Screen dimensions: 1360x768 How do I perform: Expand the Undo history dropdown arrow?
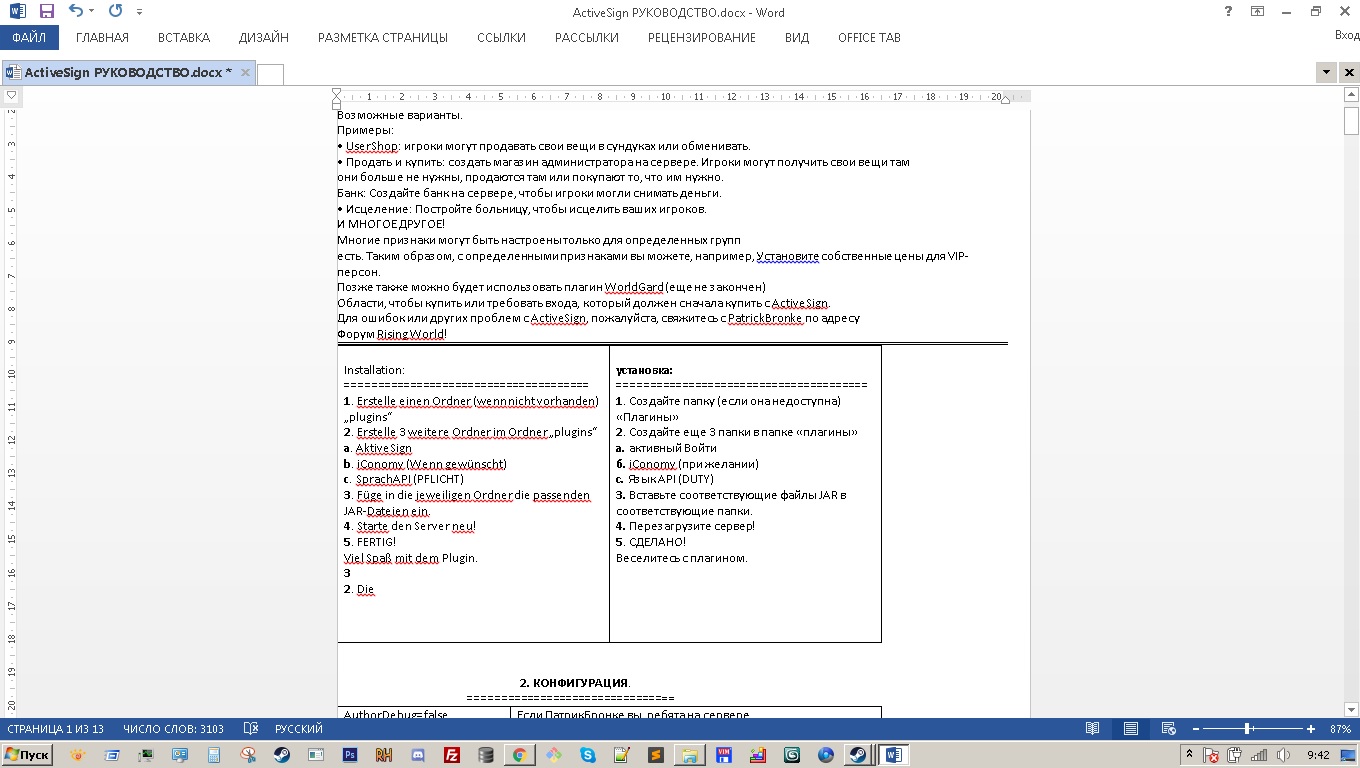(92, 12)
